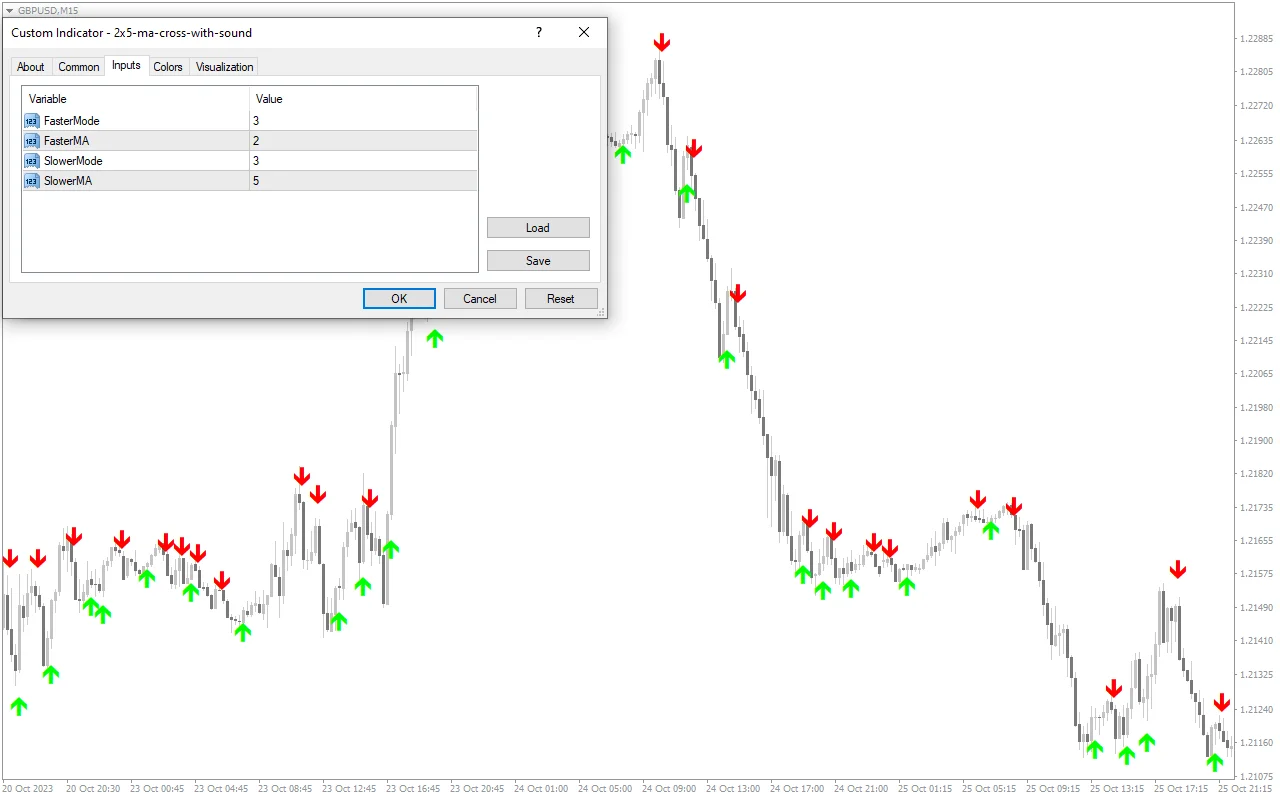Click the 123 icon next to SlowerMA
1280x800 pixels.
pos(30,180)
